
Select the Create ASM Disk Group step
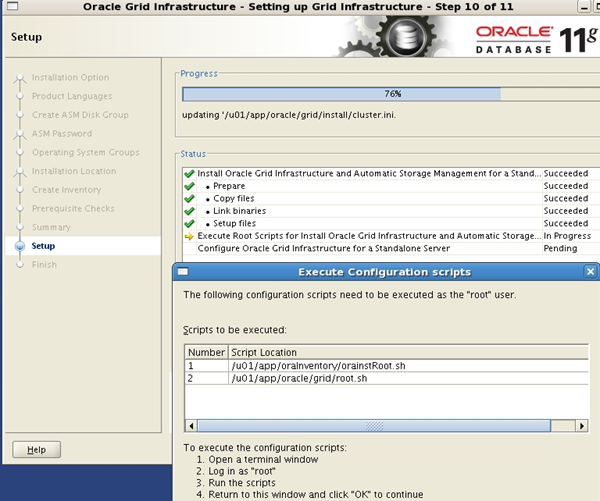tap(80, 115)
